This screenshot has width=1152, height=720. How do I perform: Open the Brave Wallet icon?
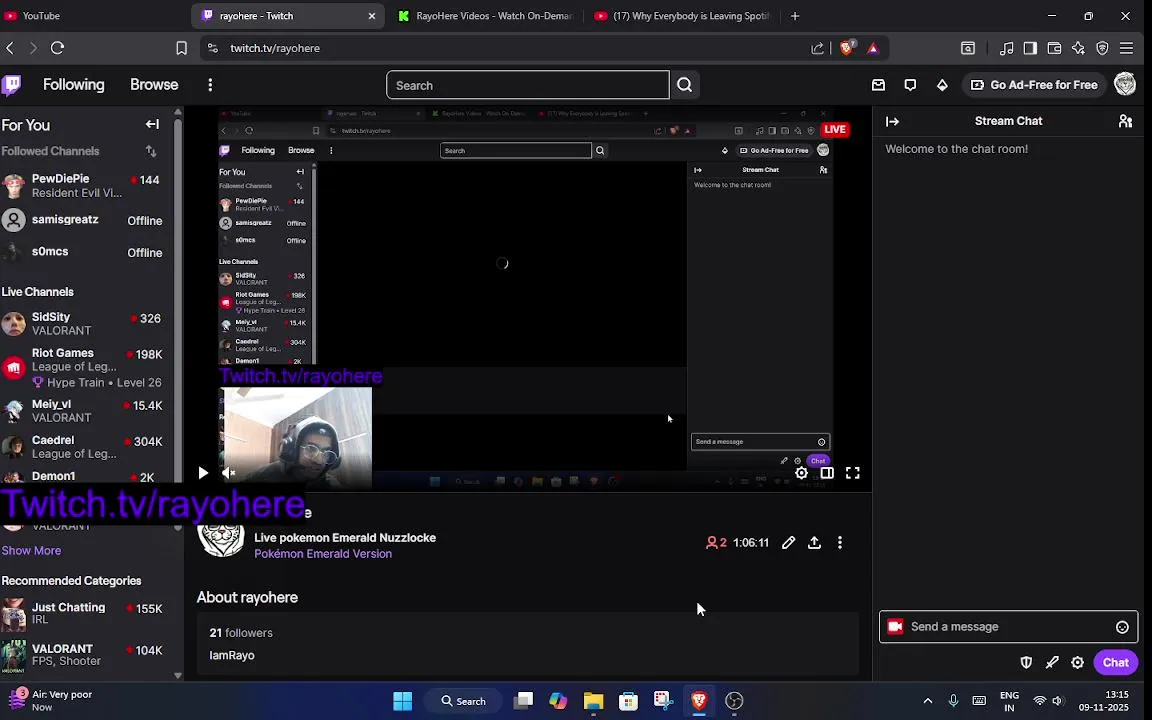[1054, 48]
